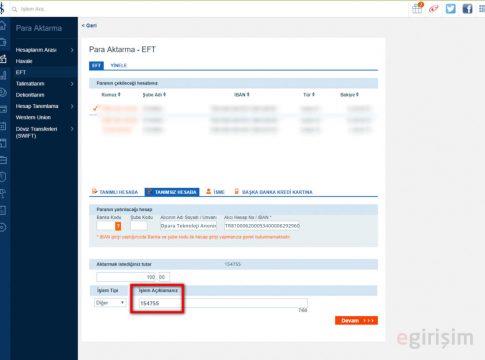
Task: Click the wallet icon in the left sidebar
Action: coord(3,42)
